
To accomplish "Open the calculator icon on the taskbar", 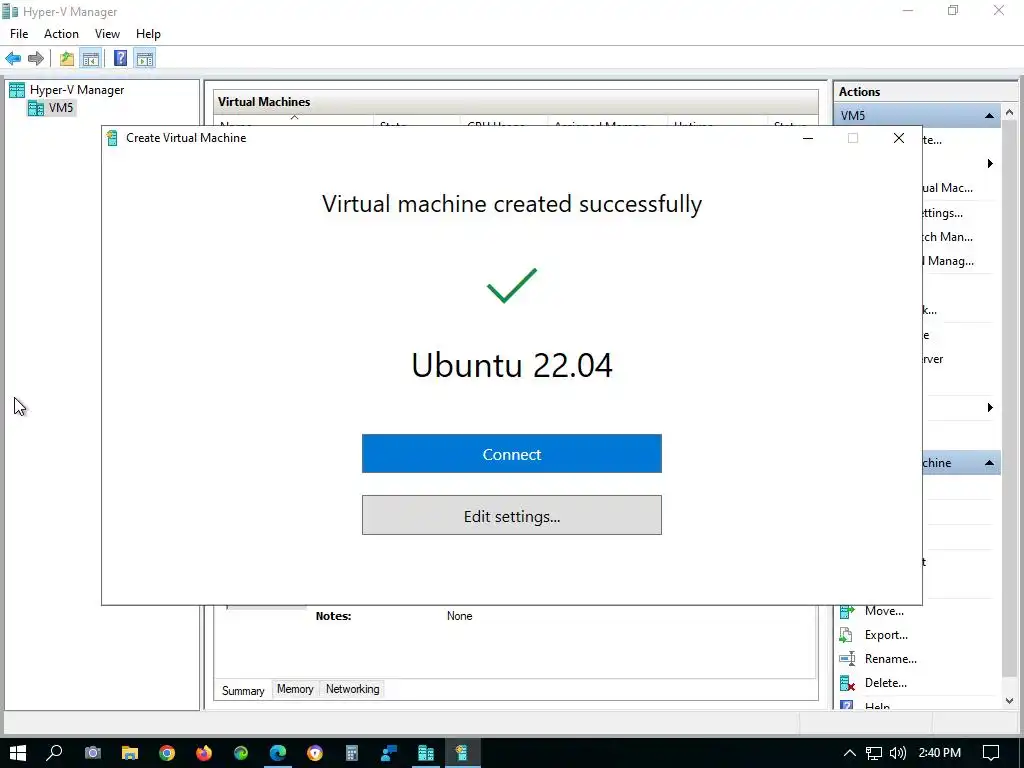I will (x=352, y=753).
